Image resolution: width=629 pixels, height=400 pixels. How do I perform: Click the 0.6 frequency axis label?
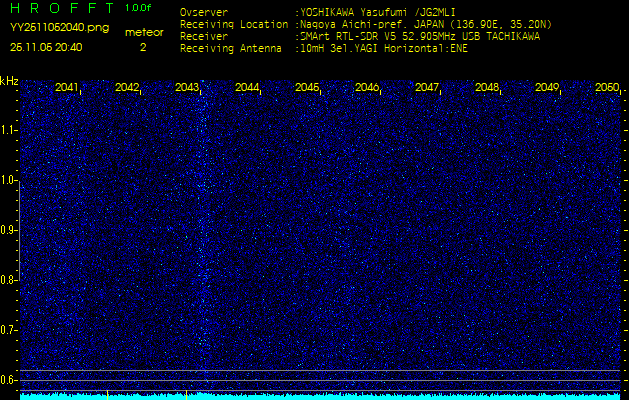click(x=9, y=379)
